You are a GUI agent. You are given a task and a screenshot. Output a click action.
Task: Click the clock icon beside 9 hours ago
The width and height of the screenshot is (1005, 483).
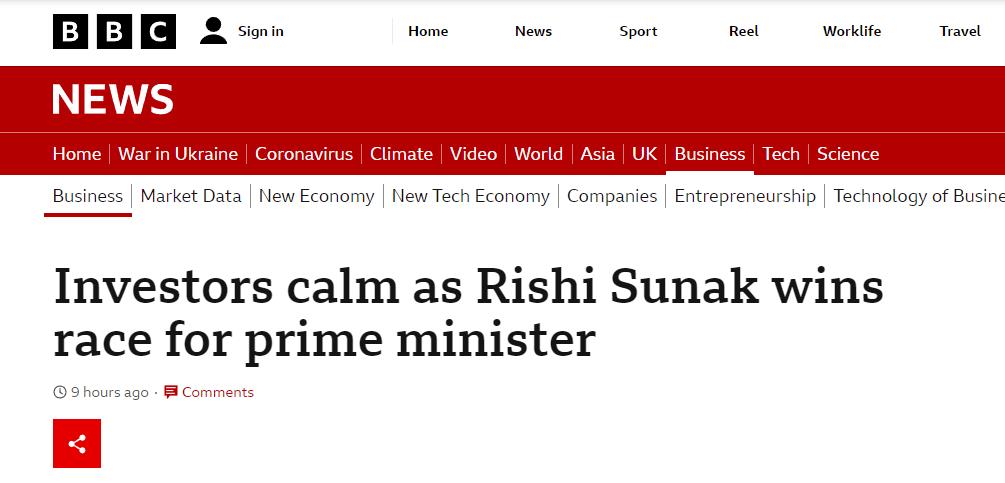pos(60,392)
